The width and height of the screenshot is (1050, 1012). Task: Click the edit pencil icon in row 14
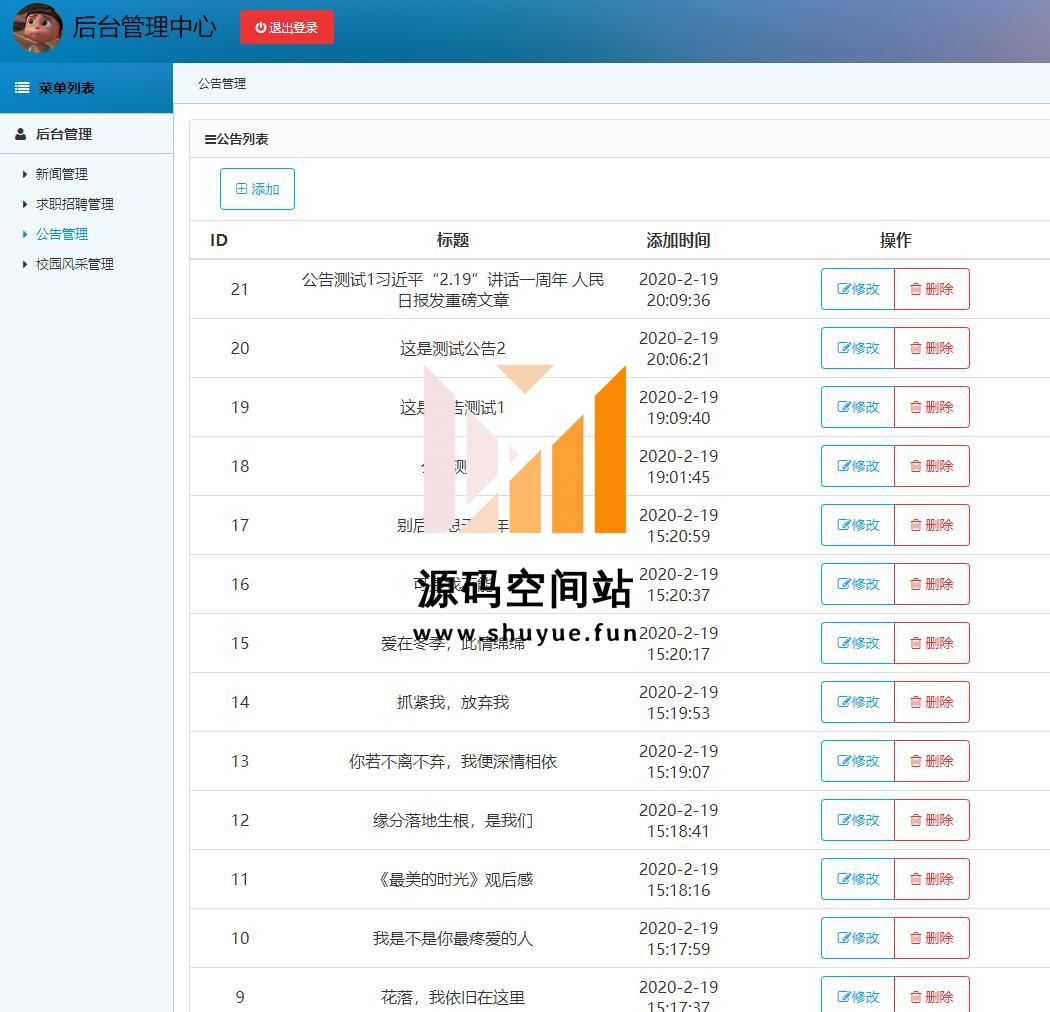click(843, 702)
